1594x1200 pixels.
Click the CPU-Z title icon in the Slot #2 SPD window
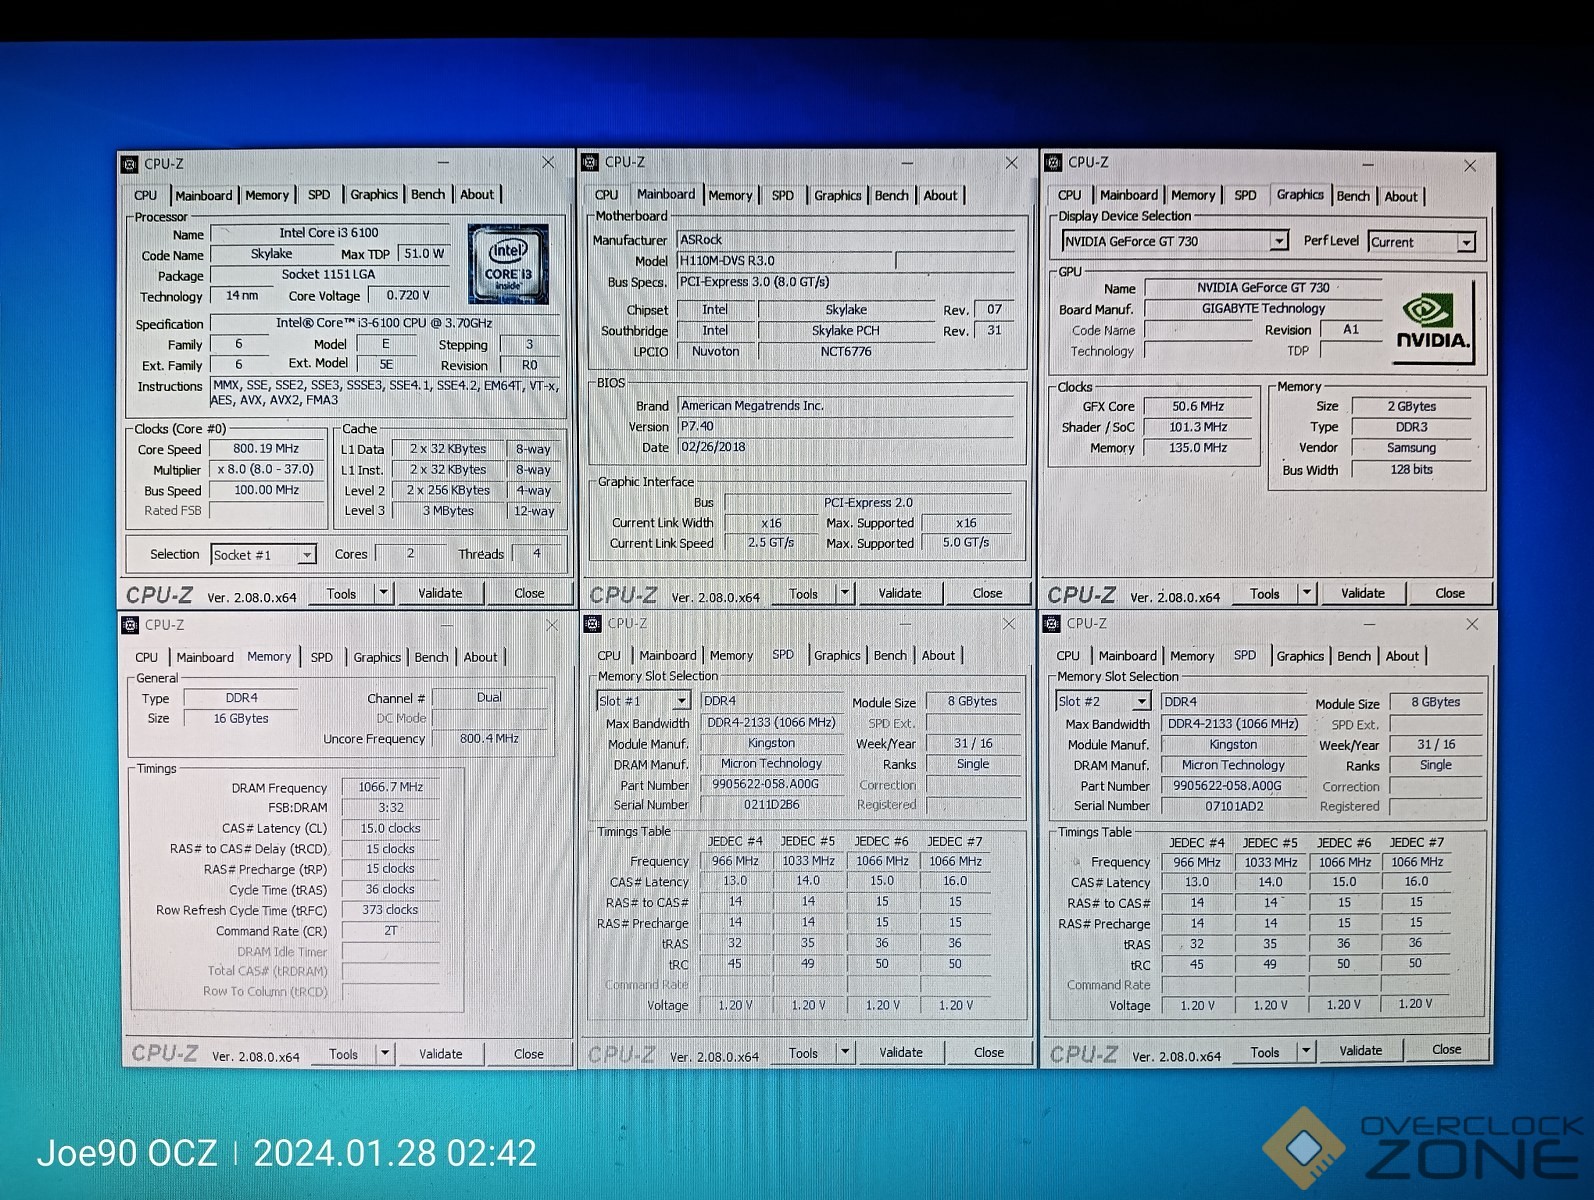point(1052,624)
